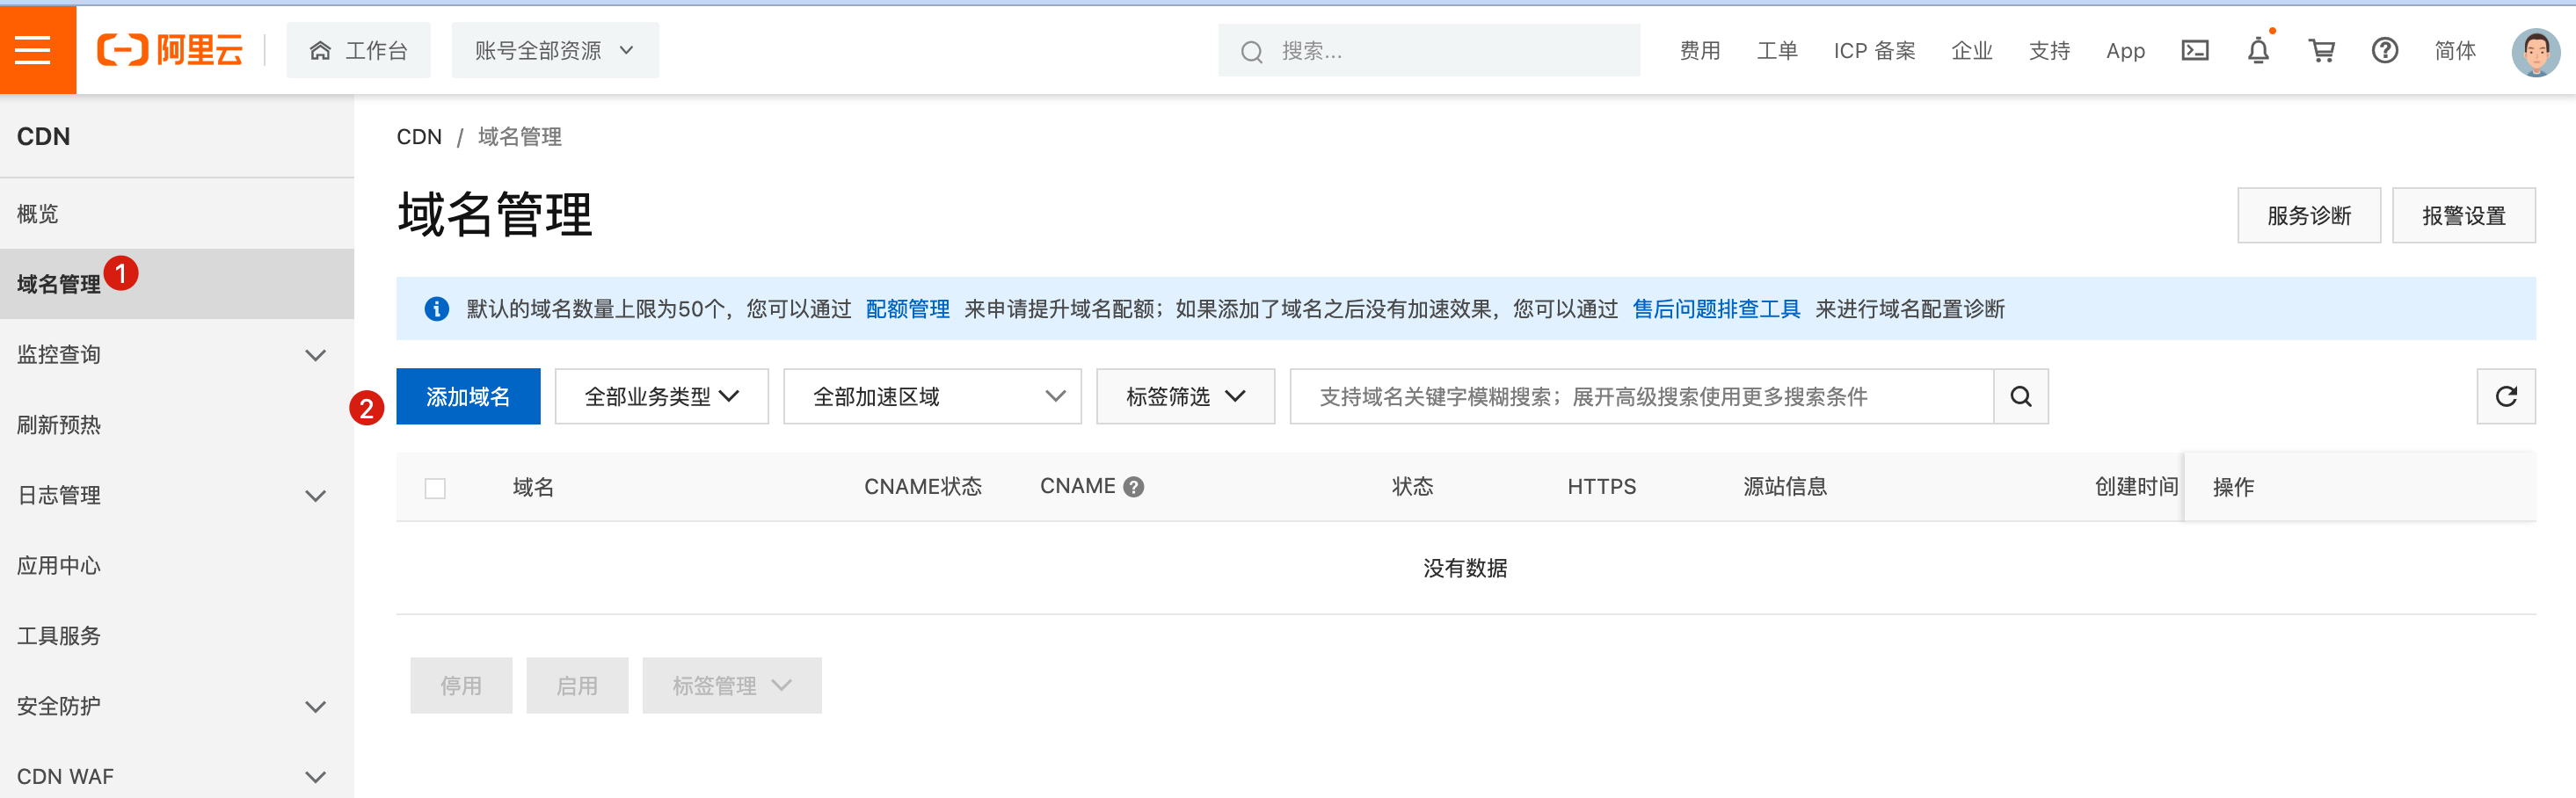Click the 添加域名 button
This screenshot has height=798, width=2576.
coord(468,396)
